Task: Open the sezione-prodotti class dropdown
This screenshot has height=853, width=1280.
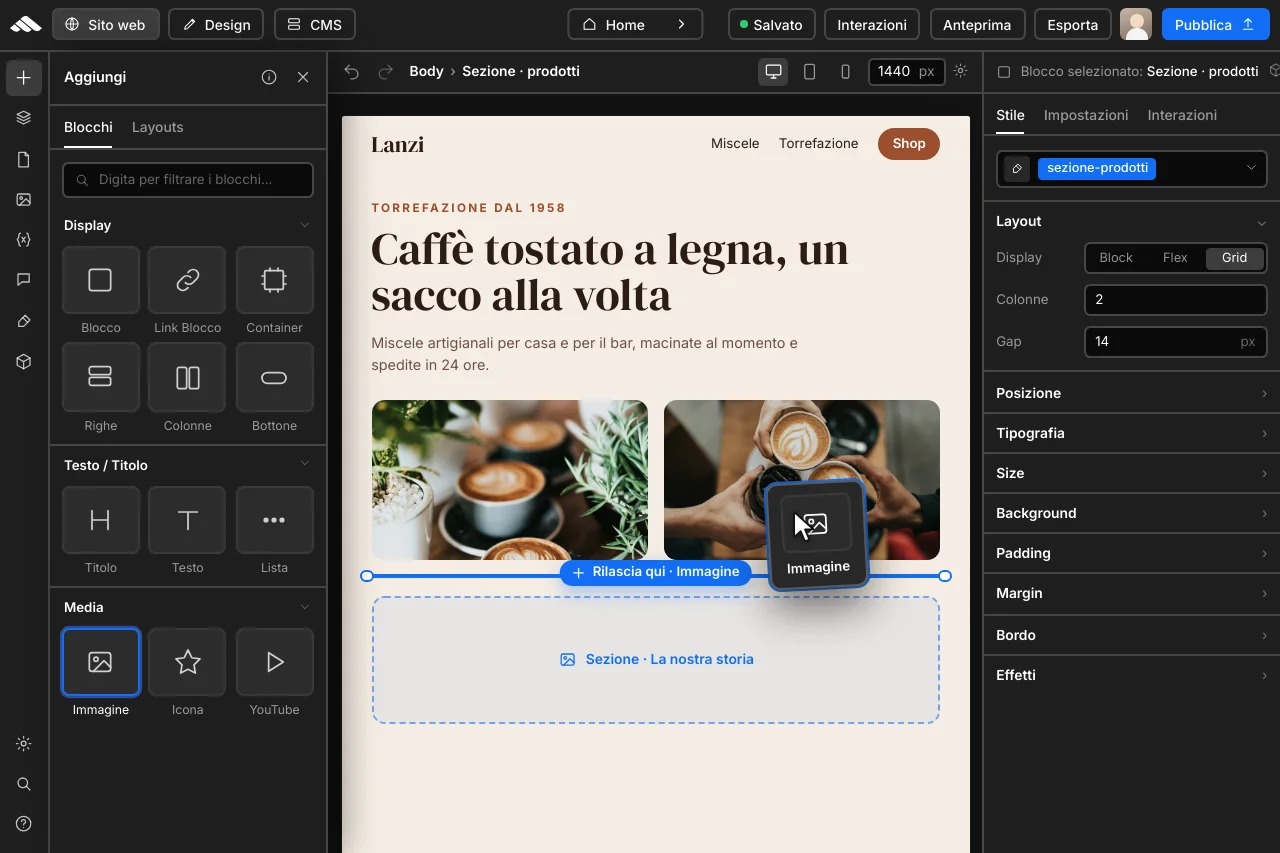Action: 1251,168
